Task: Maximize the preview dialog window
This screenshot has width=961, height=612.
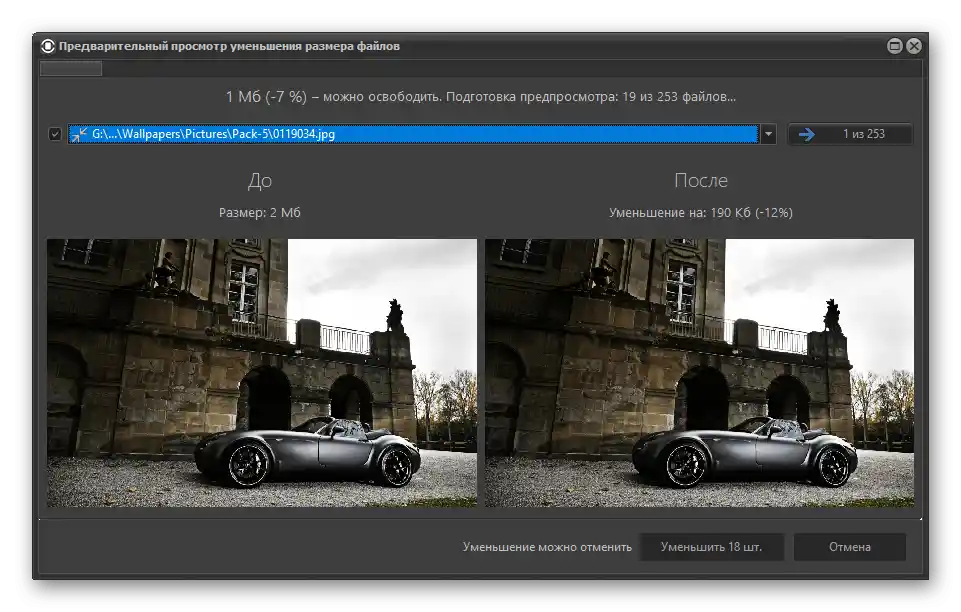Action: point(895,46)
